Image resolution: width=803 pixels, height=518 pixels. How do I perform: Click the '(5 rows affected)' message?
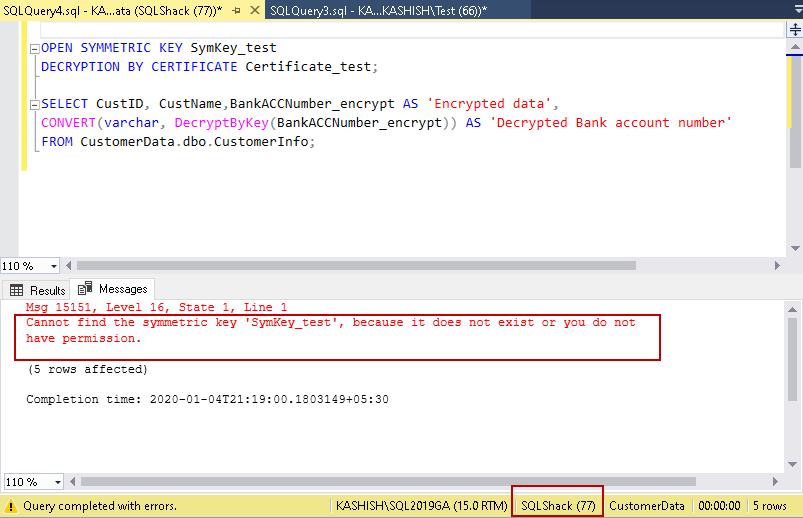[x=88, y=369]
